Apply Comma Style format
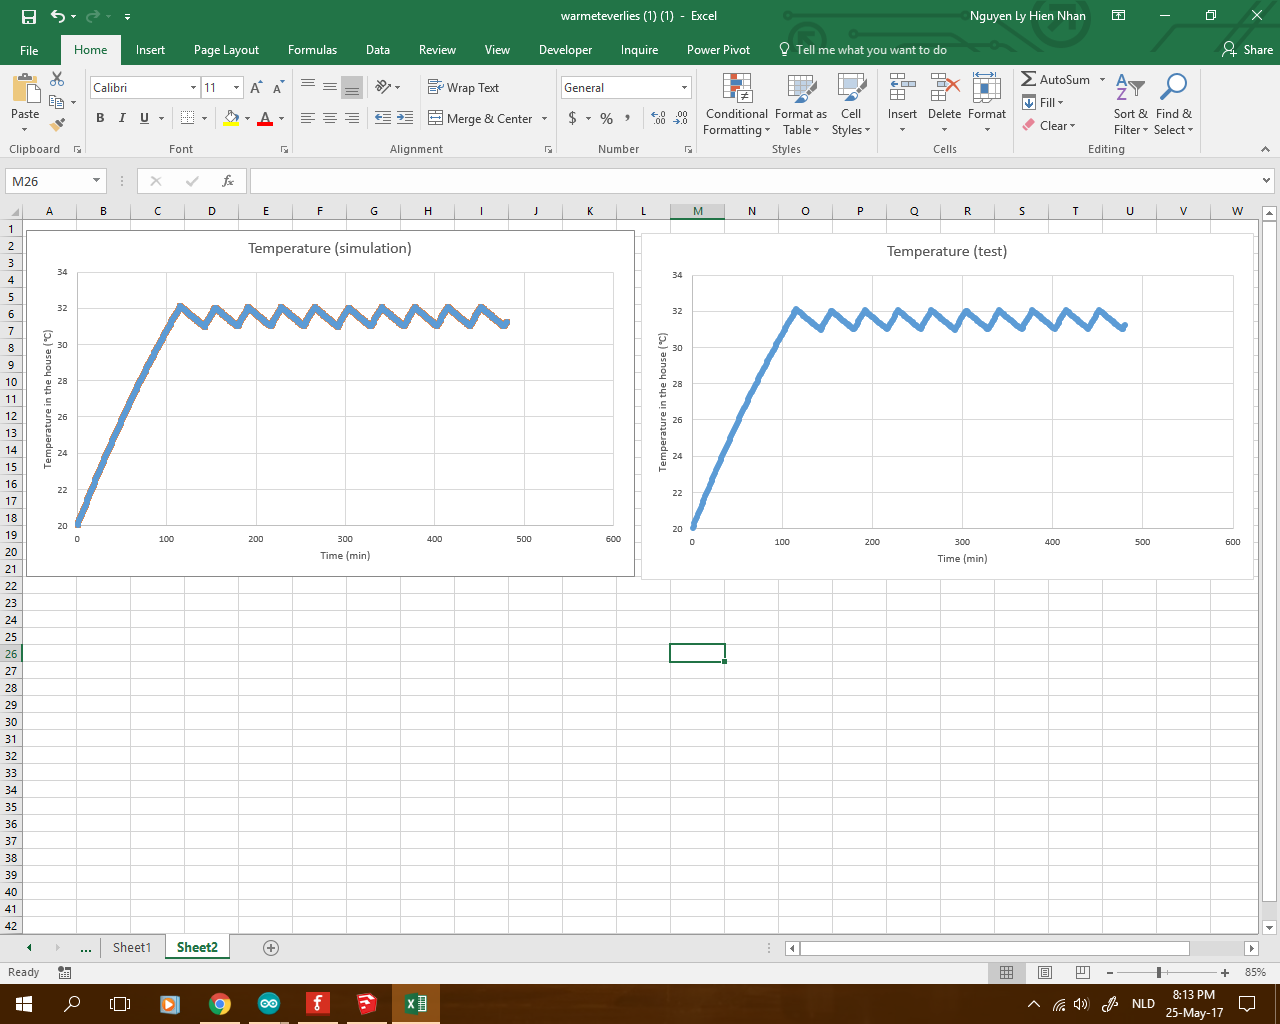The width and height of the screenshot is (1280, 1024). tap(628, 118)
